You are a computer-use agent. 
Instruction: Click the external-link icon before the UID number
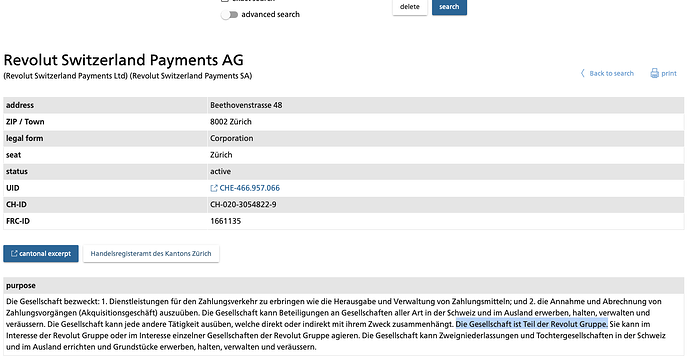(214, 188)
